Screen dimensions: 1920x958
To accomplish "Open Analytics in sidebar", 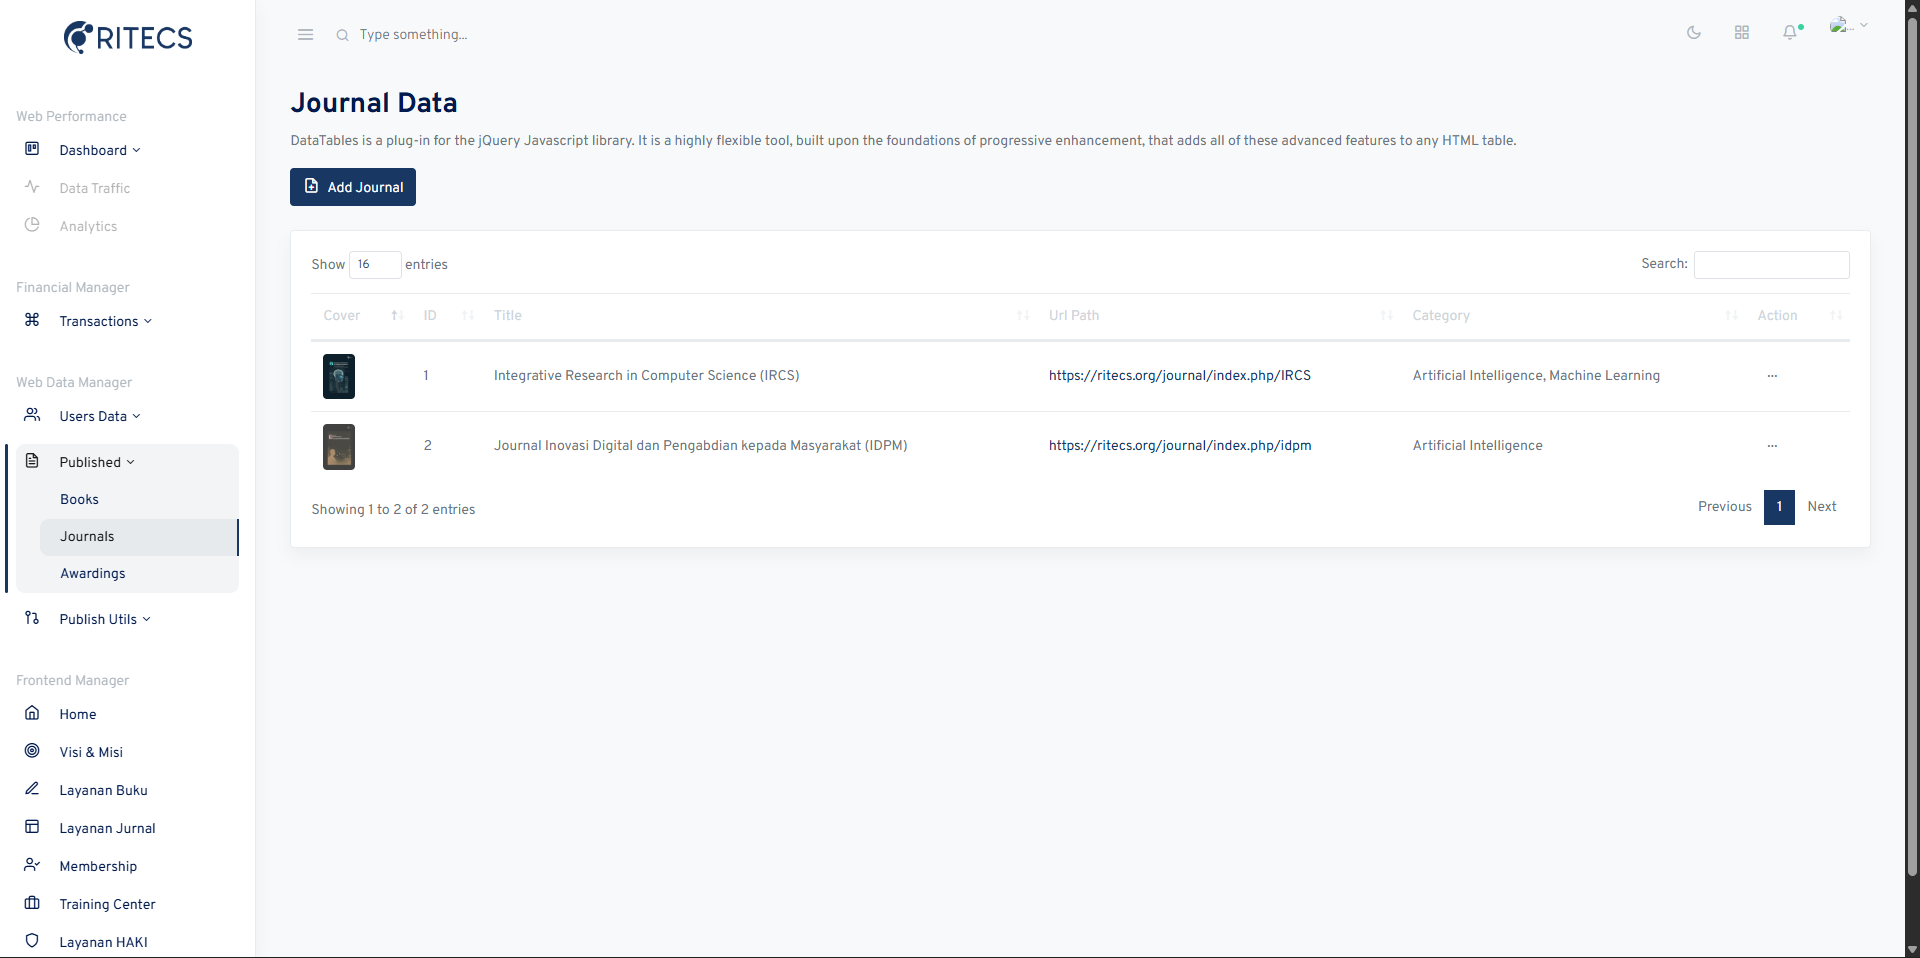I will 88,226.
